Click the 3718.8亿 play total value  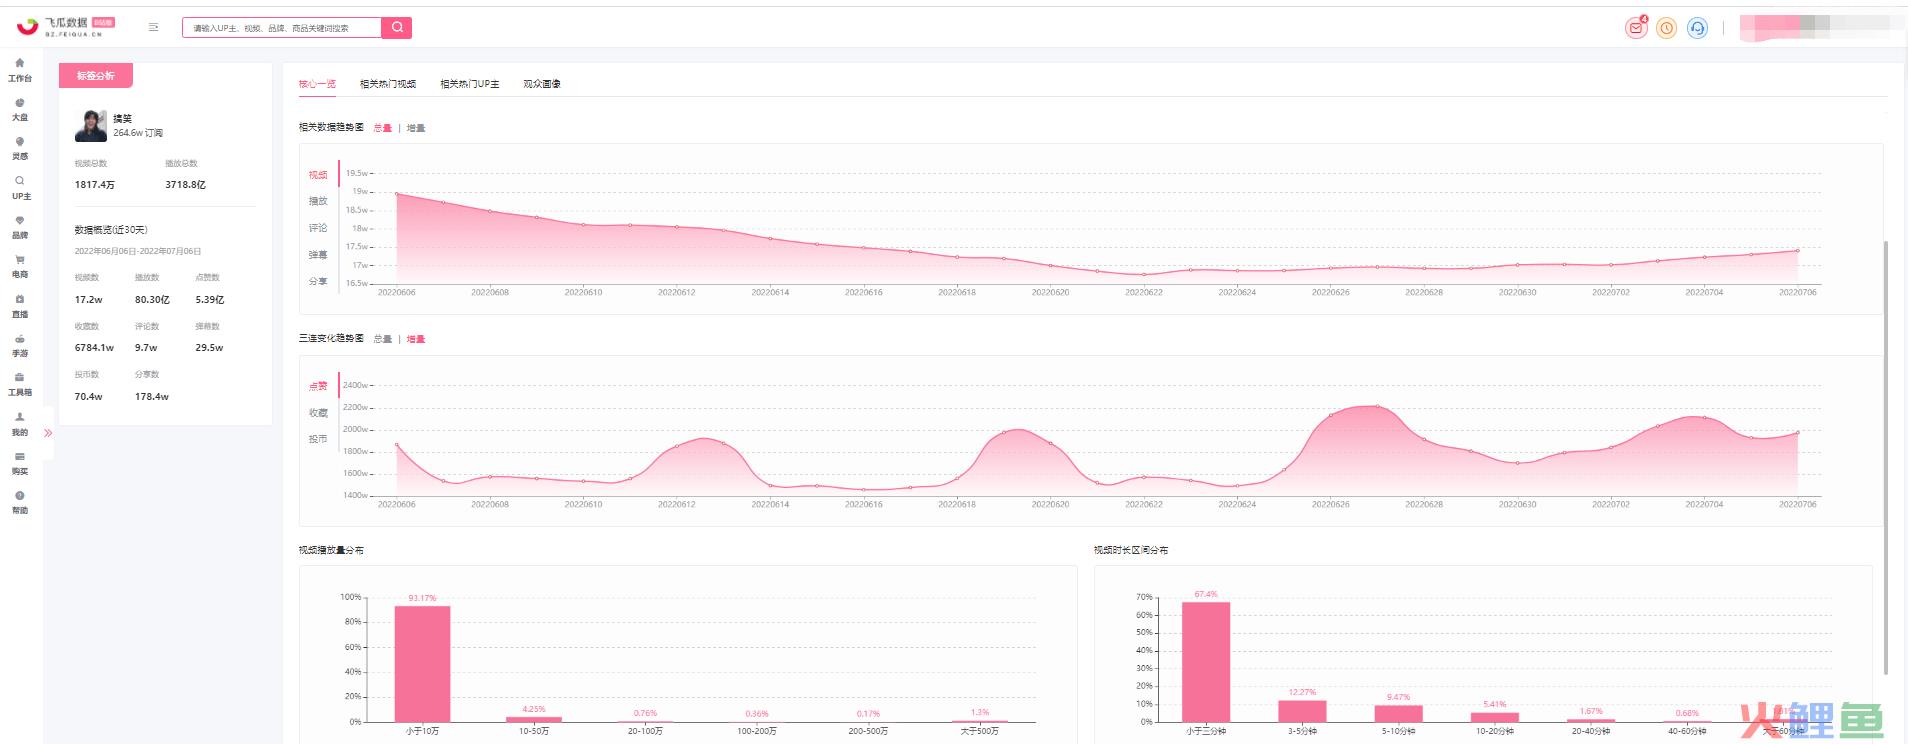[185, 185]
